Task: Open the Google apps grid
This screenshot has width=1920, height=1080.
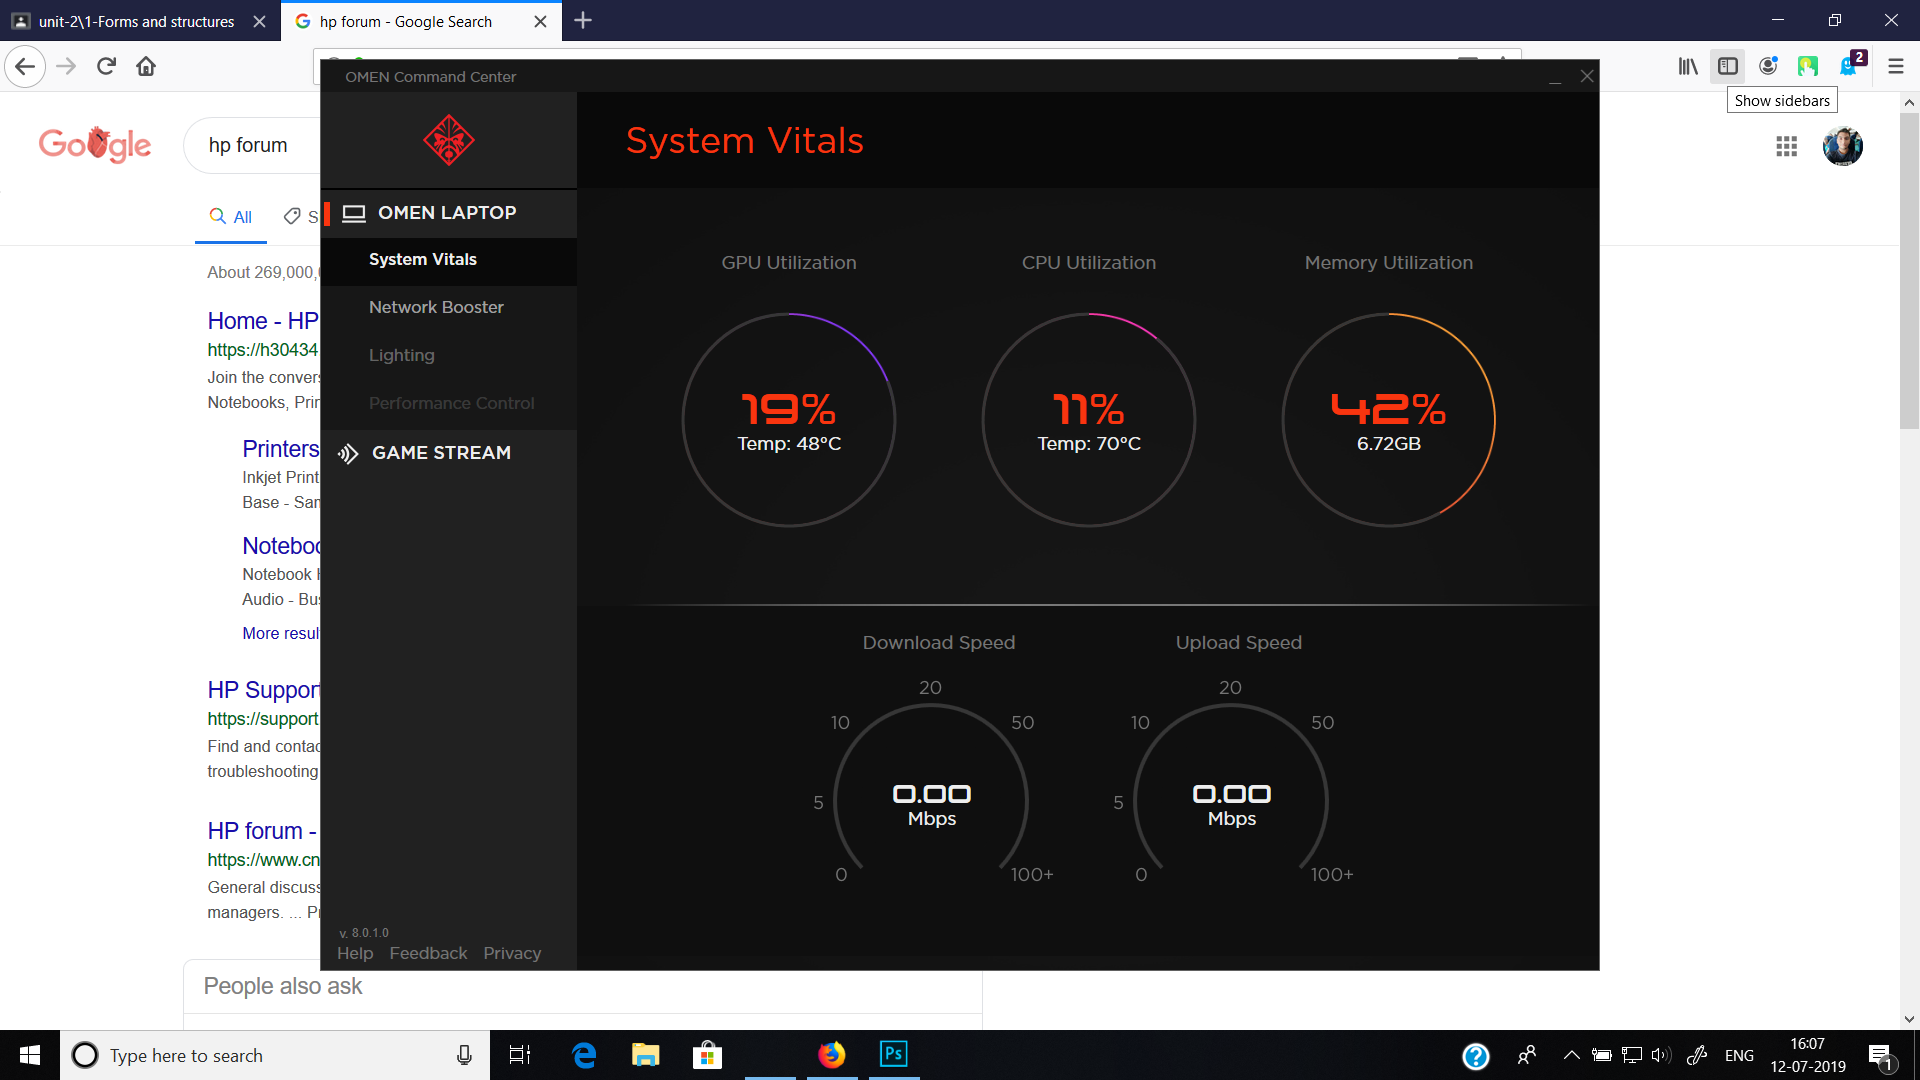Action: [x=1787, y=147]
